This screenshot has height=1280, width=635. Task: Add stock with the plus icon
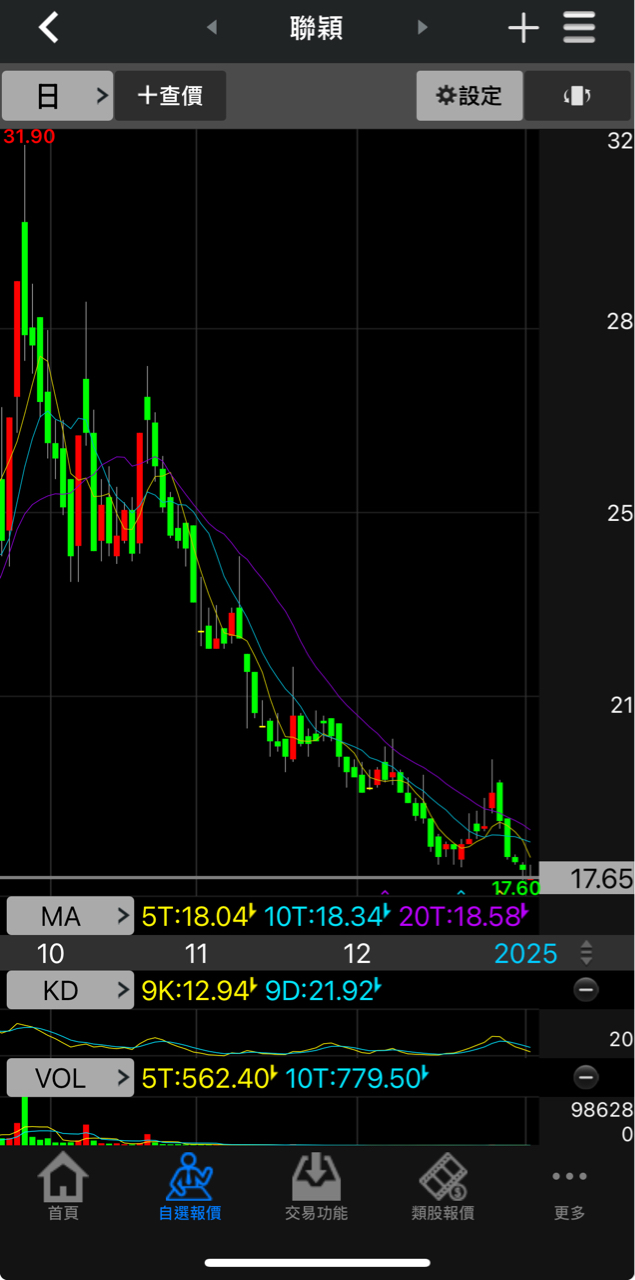(523, 28)
